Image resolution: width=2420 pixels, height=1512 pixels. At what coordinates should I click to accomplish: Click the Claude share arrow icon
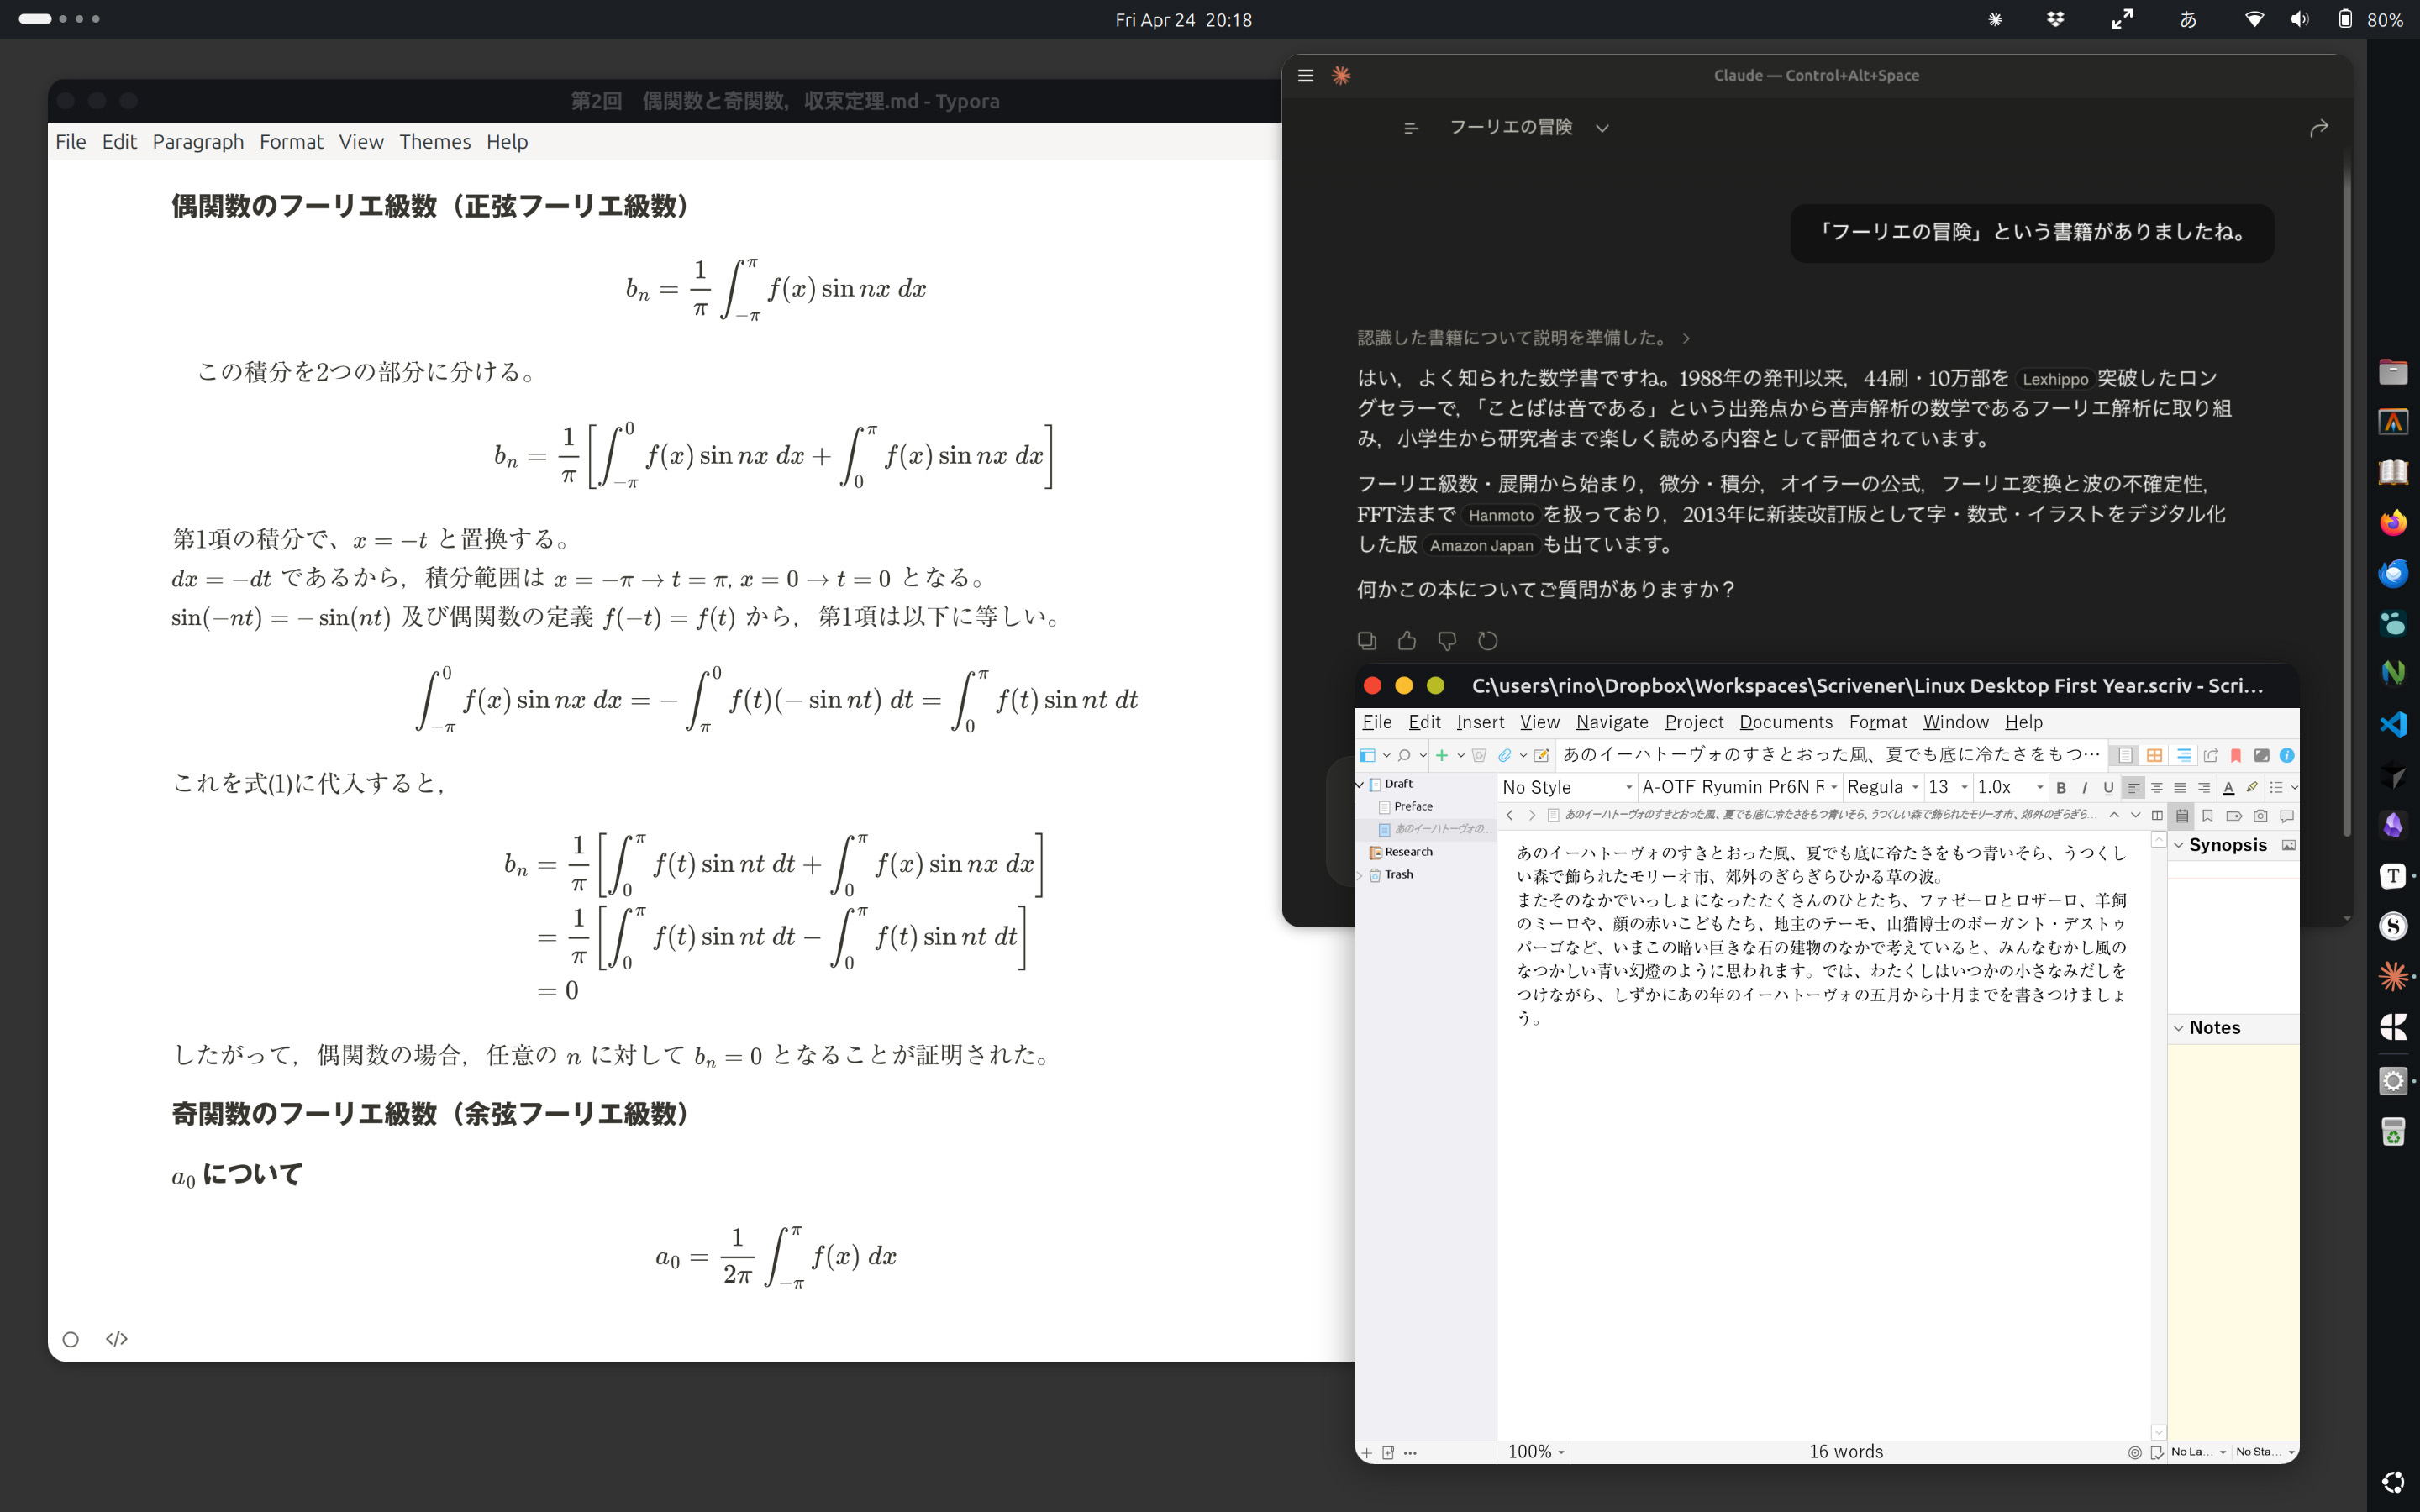2319,128
